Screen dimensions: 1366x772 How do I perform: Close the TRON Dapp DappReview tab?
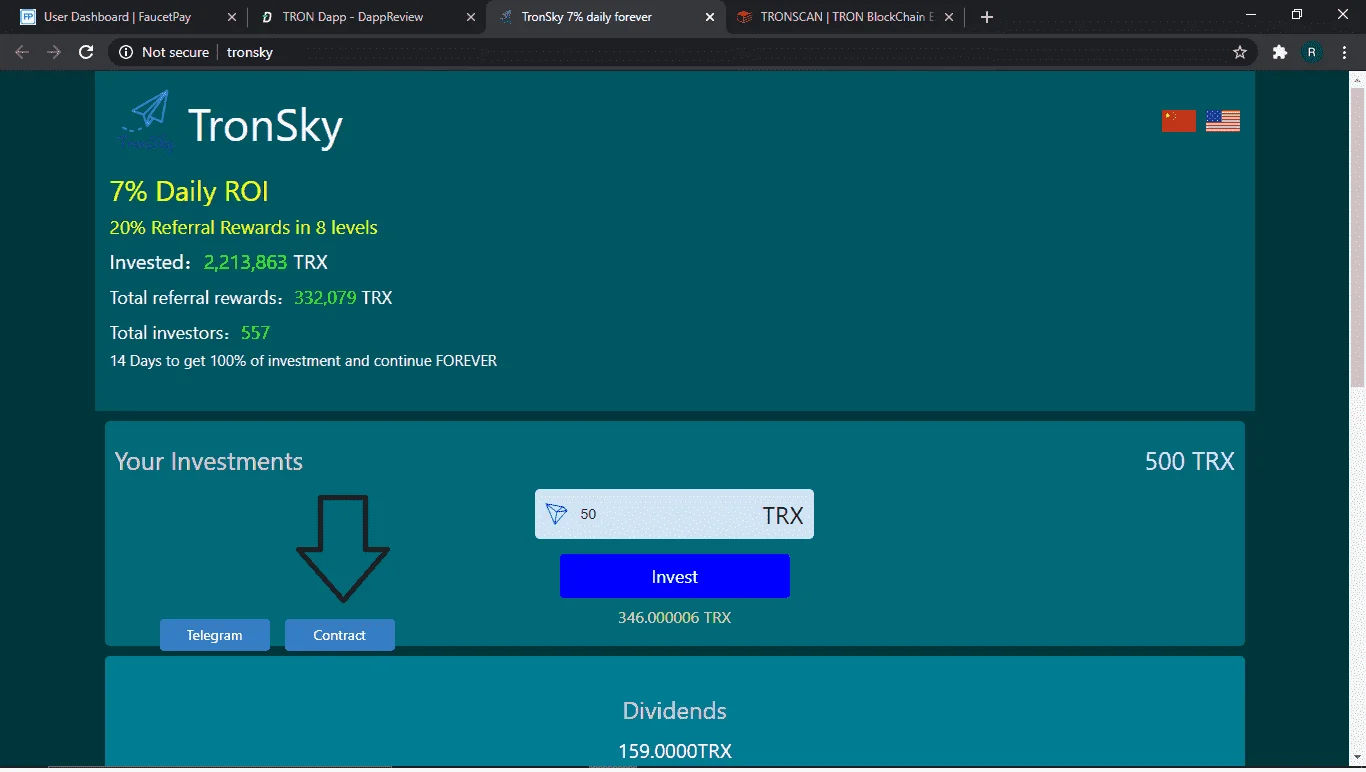coord(470,17)
